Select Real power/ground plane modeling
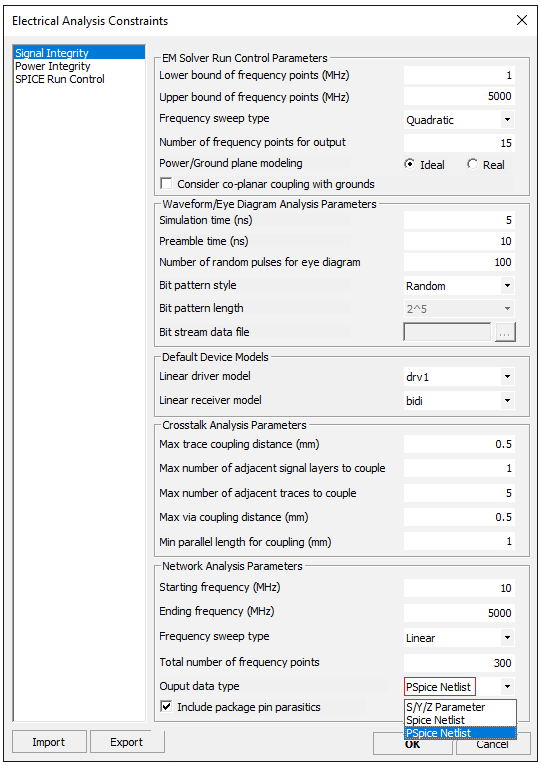Screen dimensions: 542x766 (472, 165)
